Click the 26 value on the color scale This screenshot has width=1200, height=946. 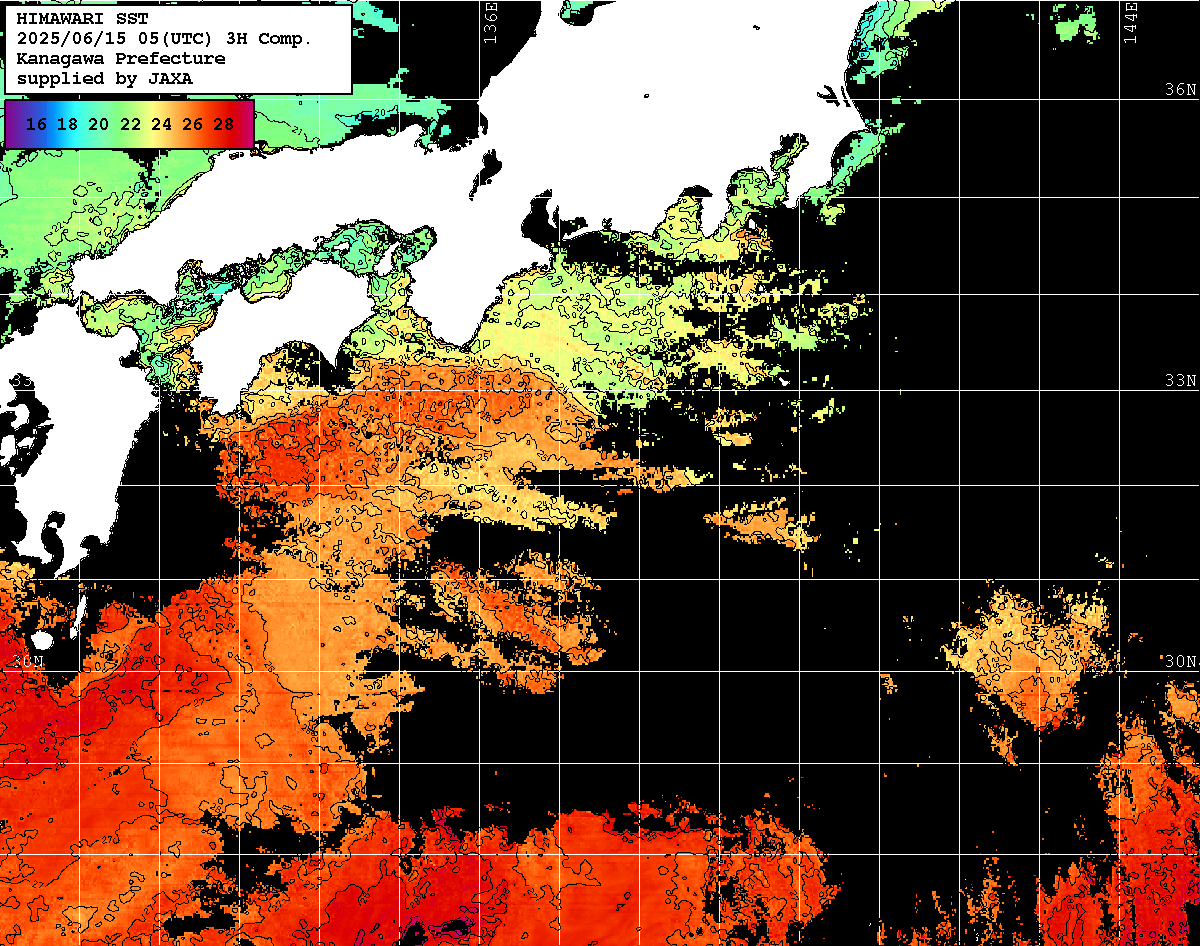192,124
